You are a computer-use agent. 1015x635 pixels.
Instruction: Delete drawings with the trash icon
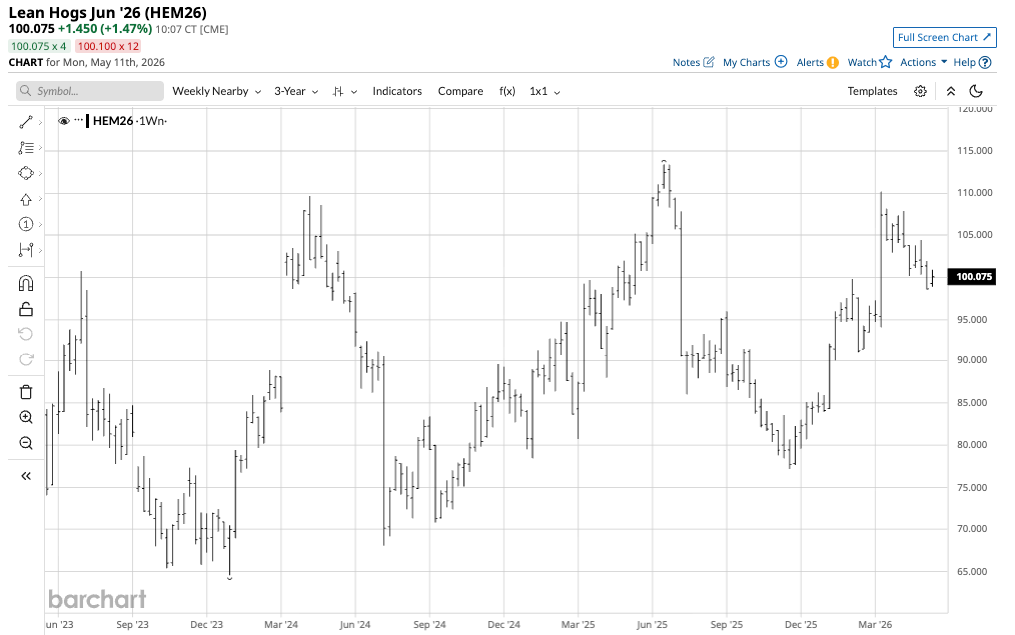pyautogui.click(x=26, y=392)
